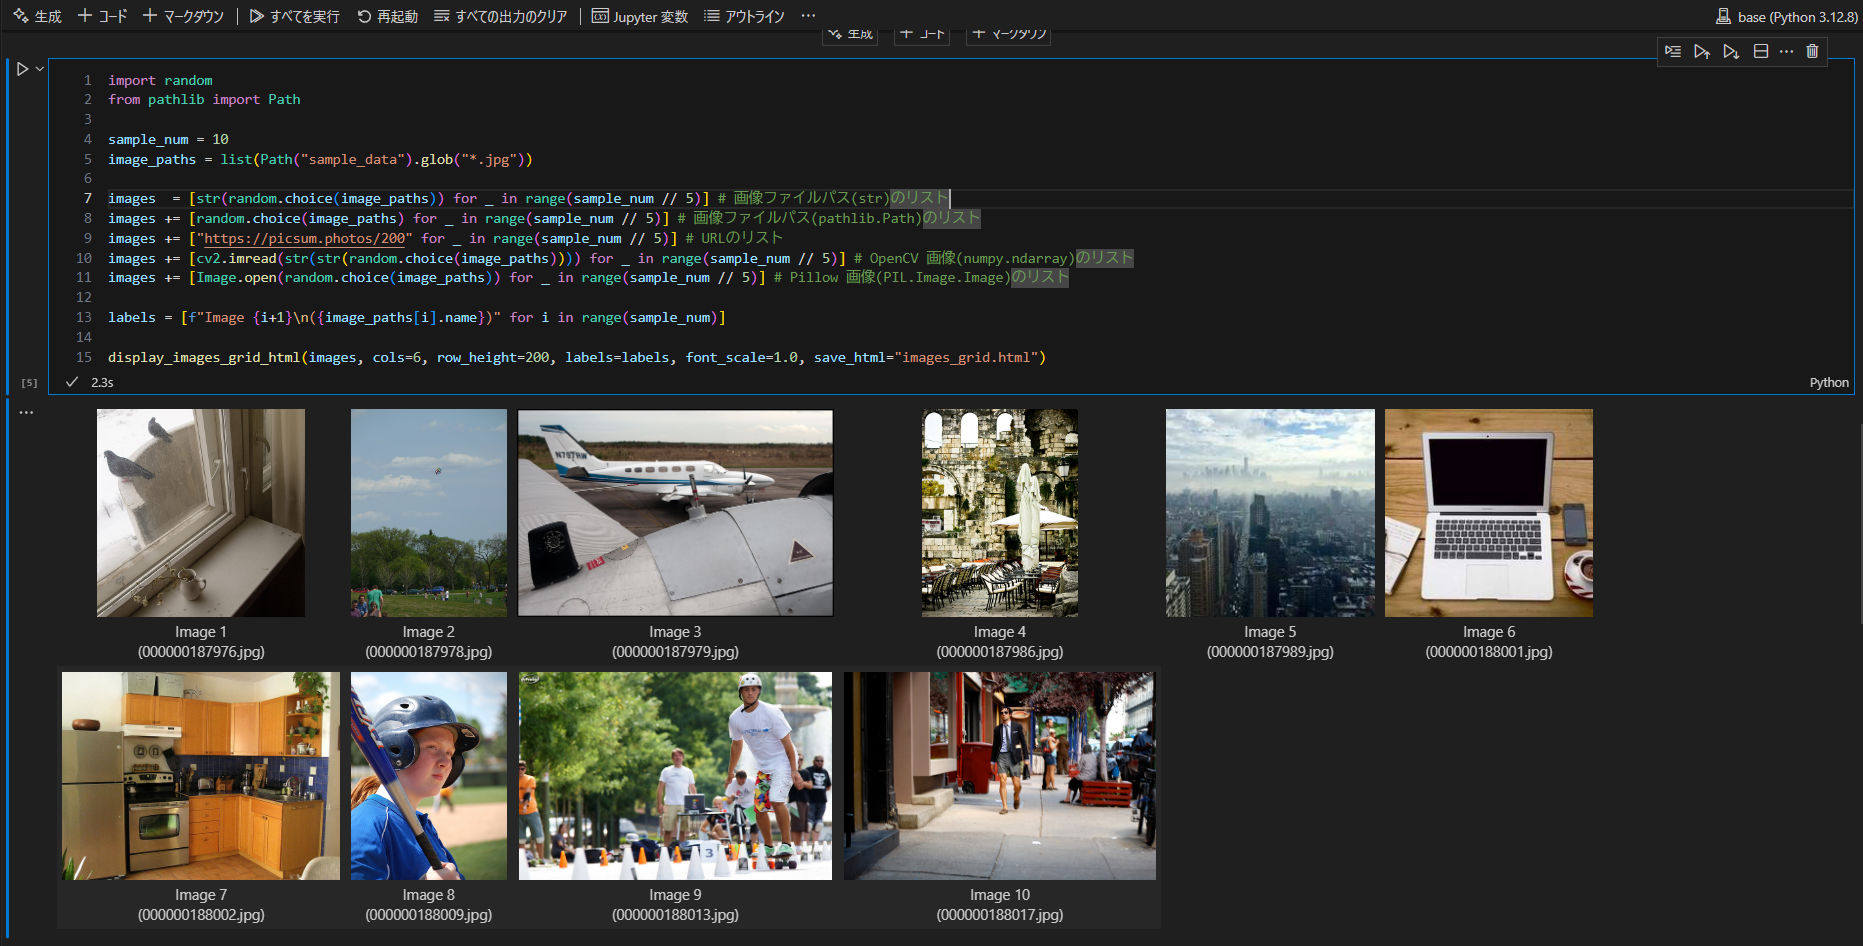
Task: Add a markdown cell with マークダウン
Action: click(183, 16)
